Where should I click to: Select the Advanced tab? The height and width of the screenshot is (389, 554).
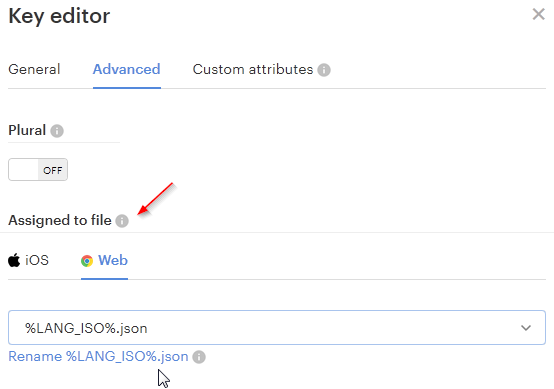point(126,69)
